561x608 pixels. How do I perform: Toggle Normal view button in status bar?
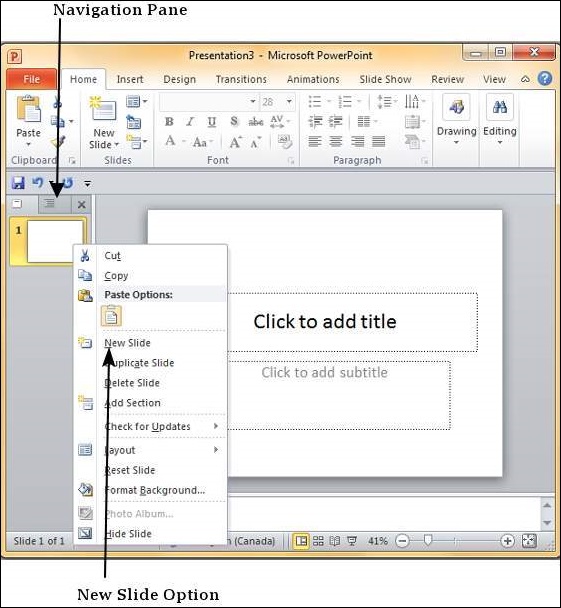pos(301,541)
